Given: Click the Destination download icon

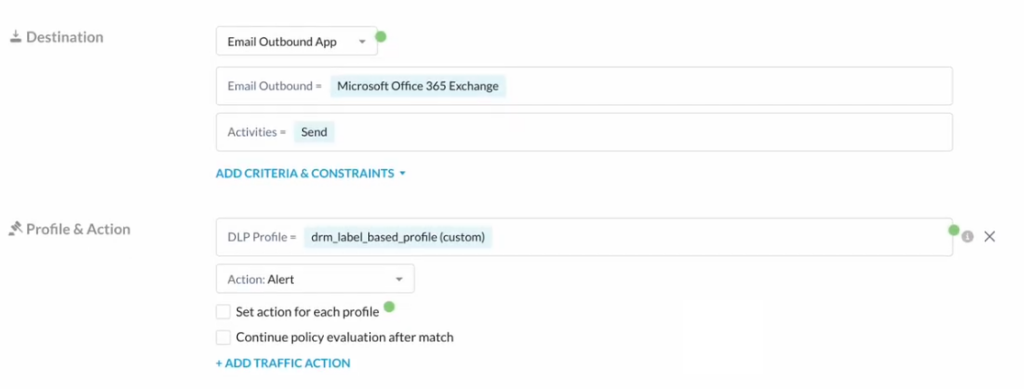Looking at the screenshot, I should pos(16,37).
